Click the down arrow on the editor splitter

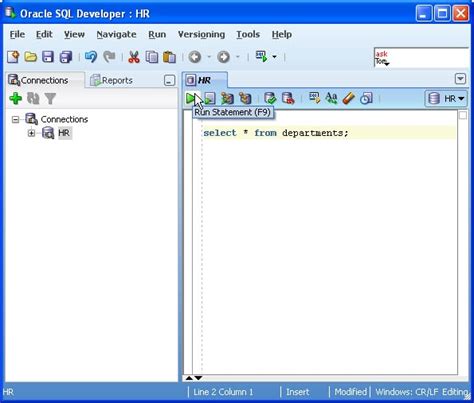pos(198,378)
